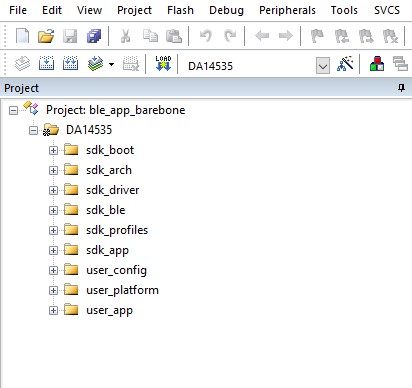412x388 pixels.
Task: Select the sdk_profiles group
Action: pos(117,230)
